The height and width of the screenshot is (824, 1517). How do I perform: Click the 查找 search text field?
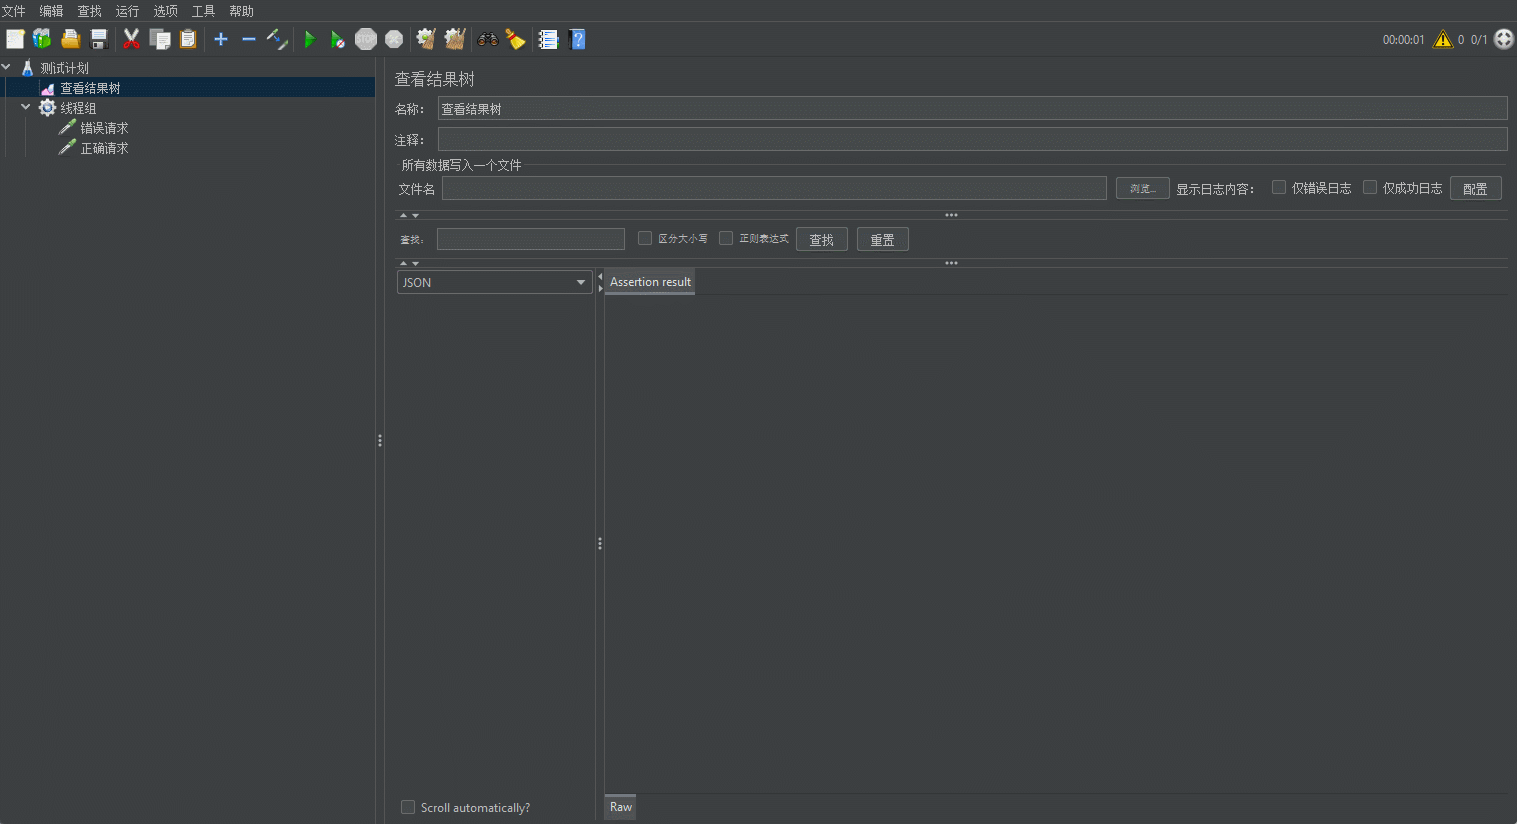[530, 239]
